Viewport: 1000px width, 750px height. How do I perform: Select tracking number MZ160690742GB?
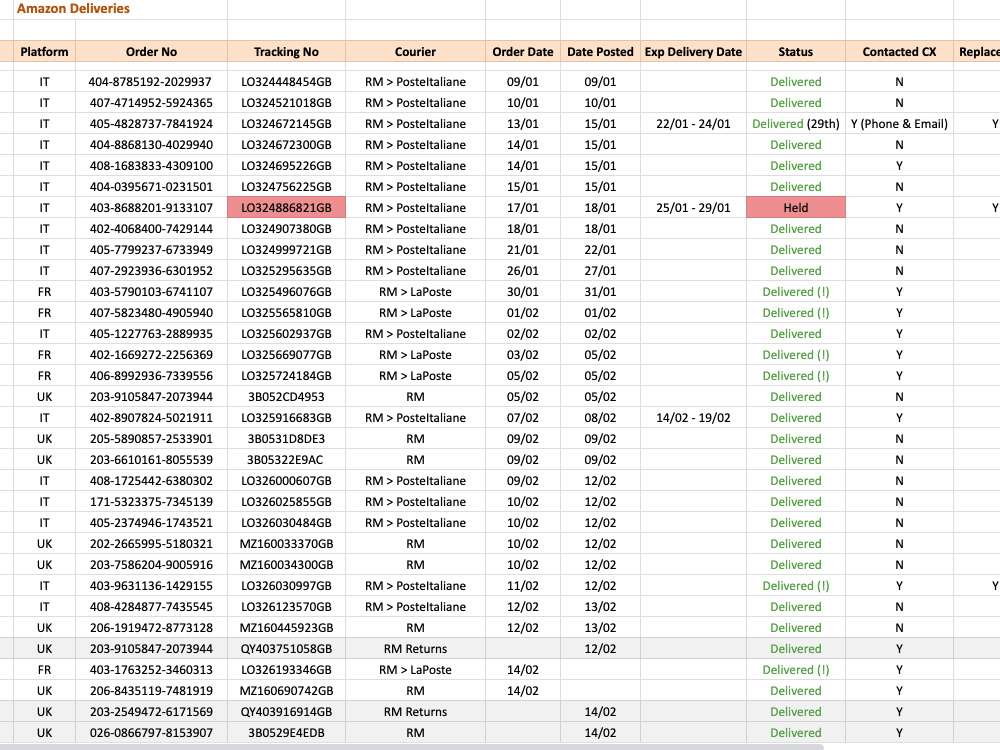pos(286,691)
